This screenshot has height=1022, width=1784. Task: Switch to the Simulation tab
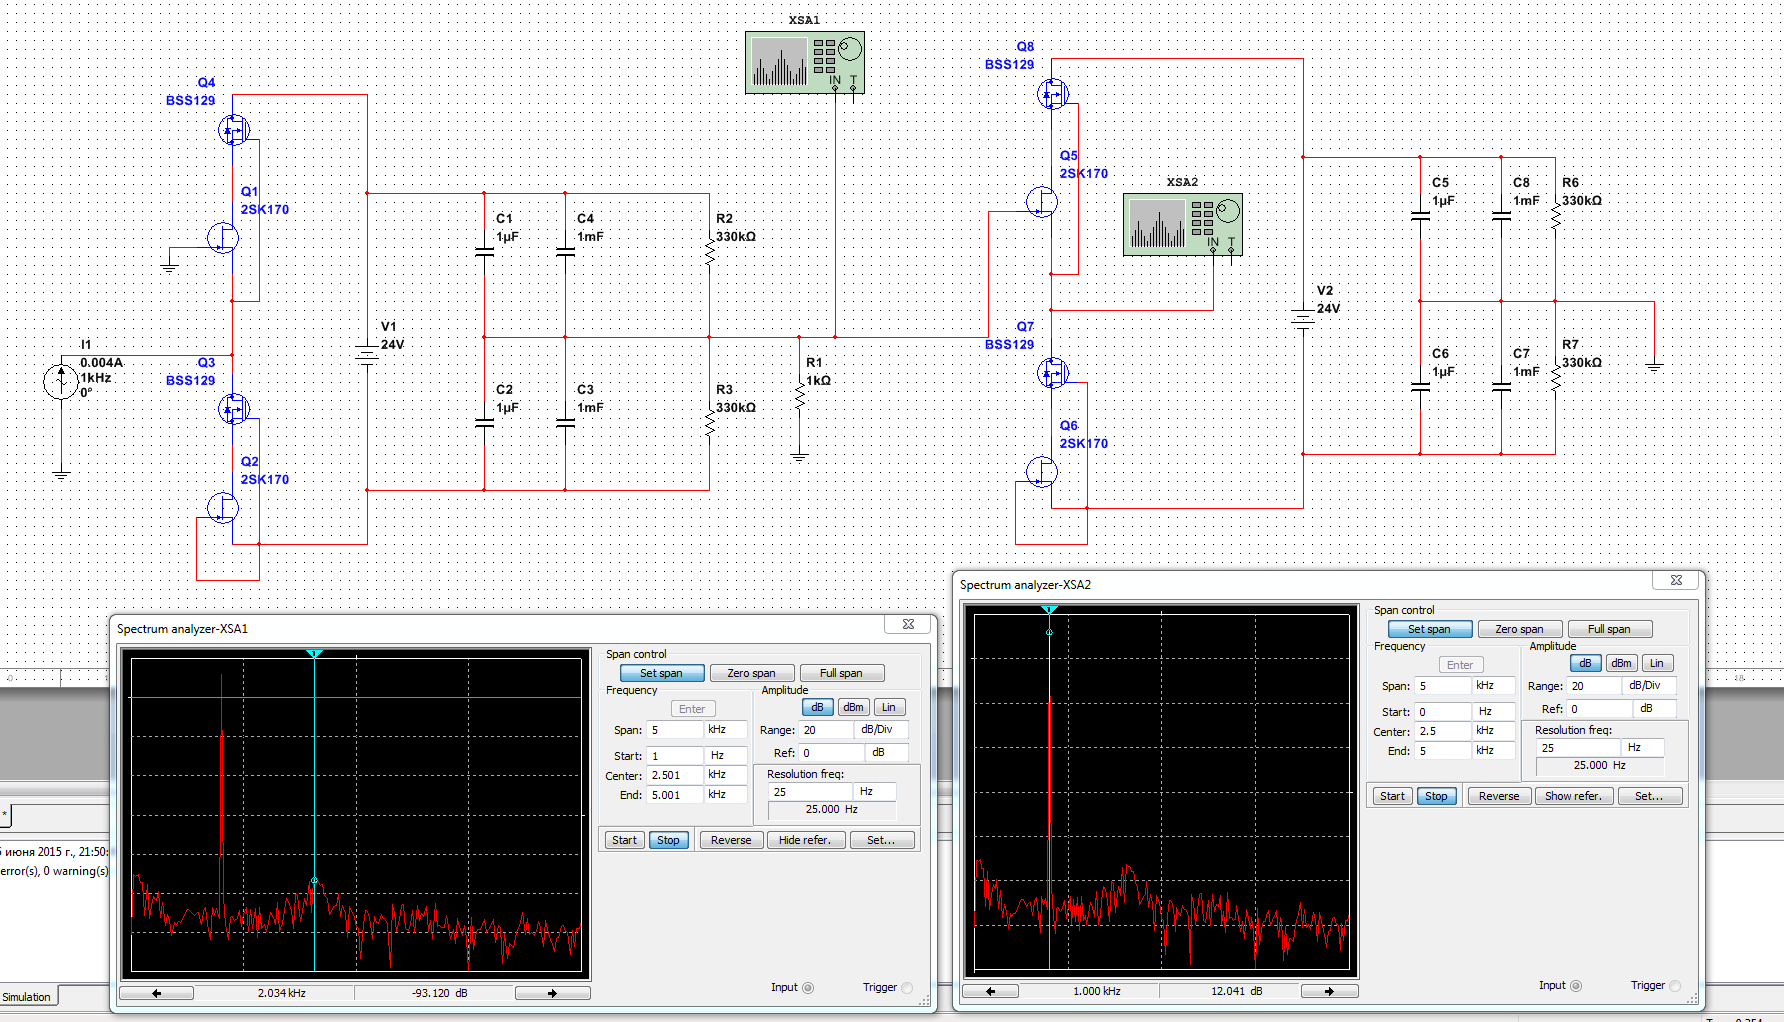(x=27, y=997)
